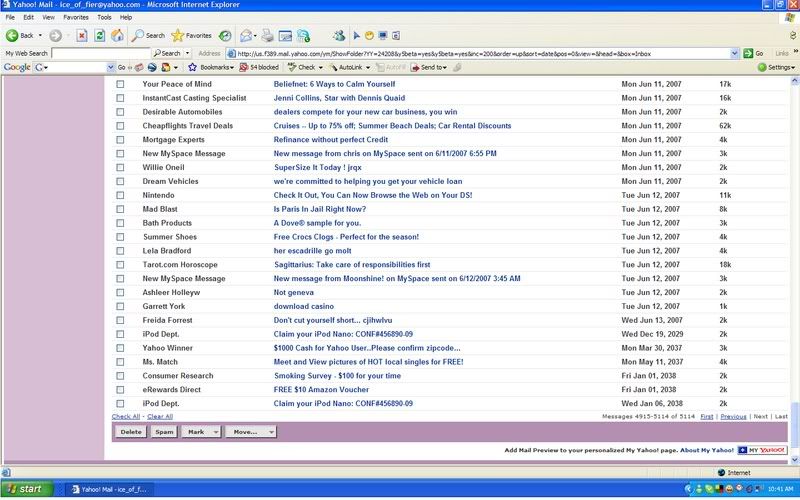
Task: Select the Nintendo email checkbox
Action: point(120,195)
